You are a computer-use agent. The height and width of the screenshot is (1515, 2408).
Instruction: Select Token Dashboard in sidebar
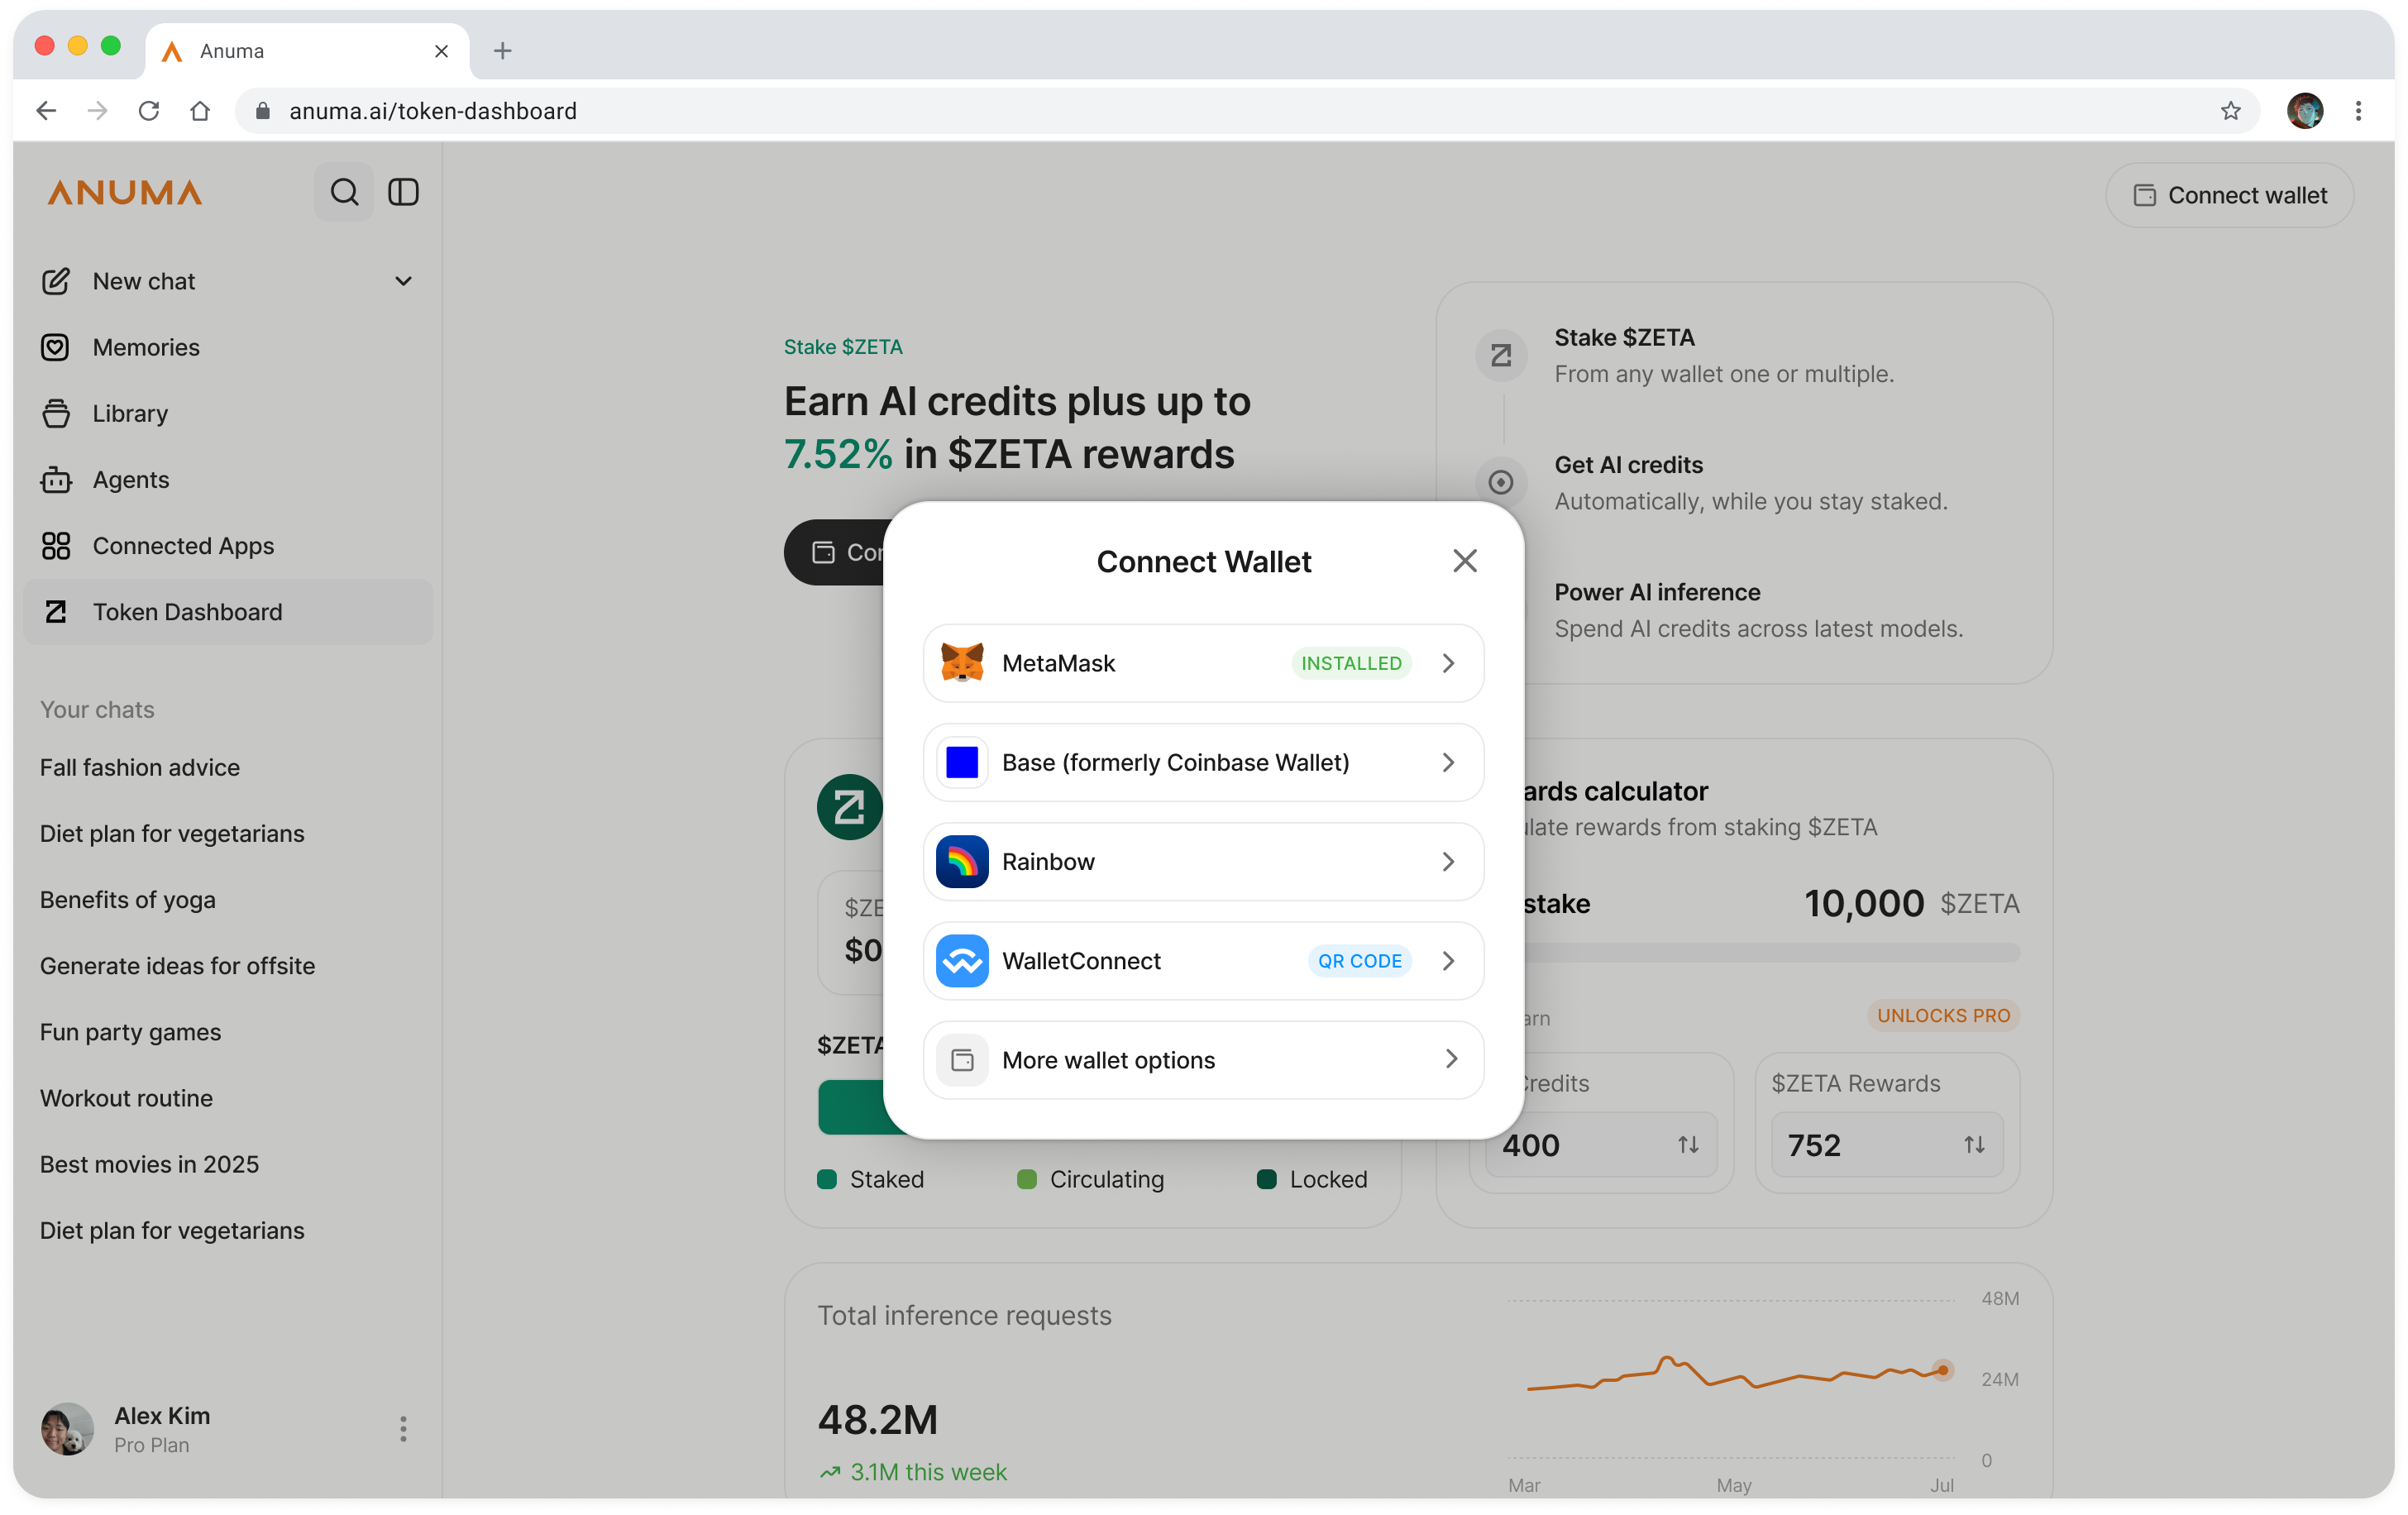[228, 611]
